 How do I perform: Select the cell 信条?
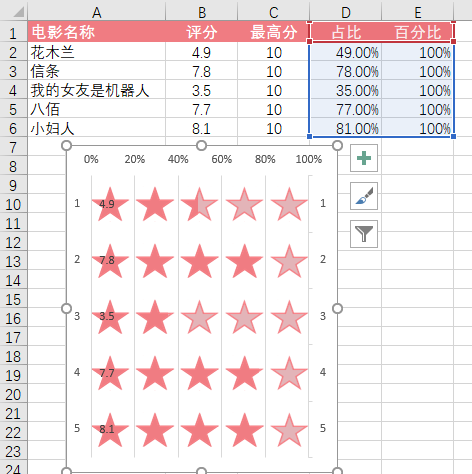pyautogui.click(x=97, y=71)
